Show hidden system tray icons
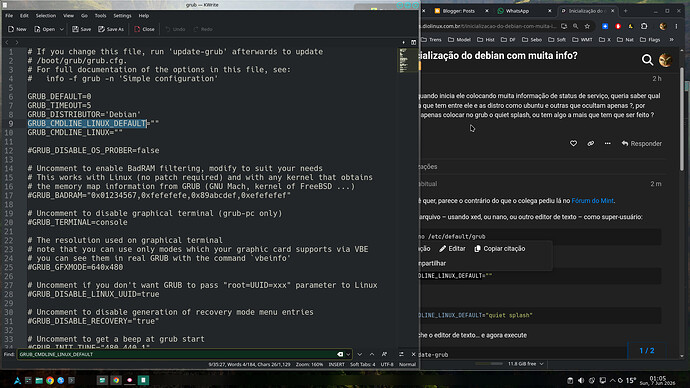 pyautogui.click(x=612, y=381)
